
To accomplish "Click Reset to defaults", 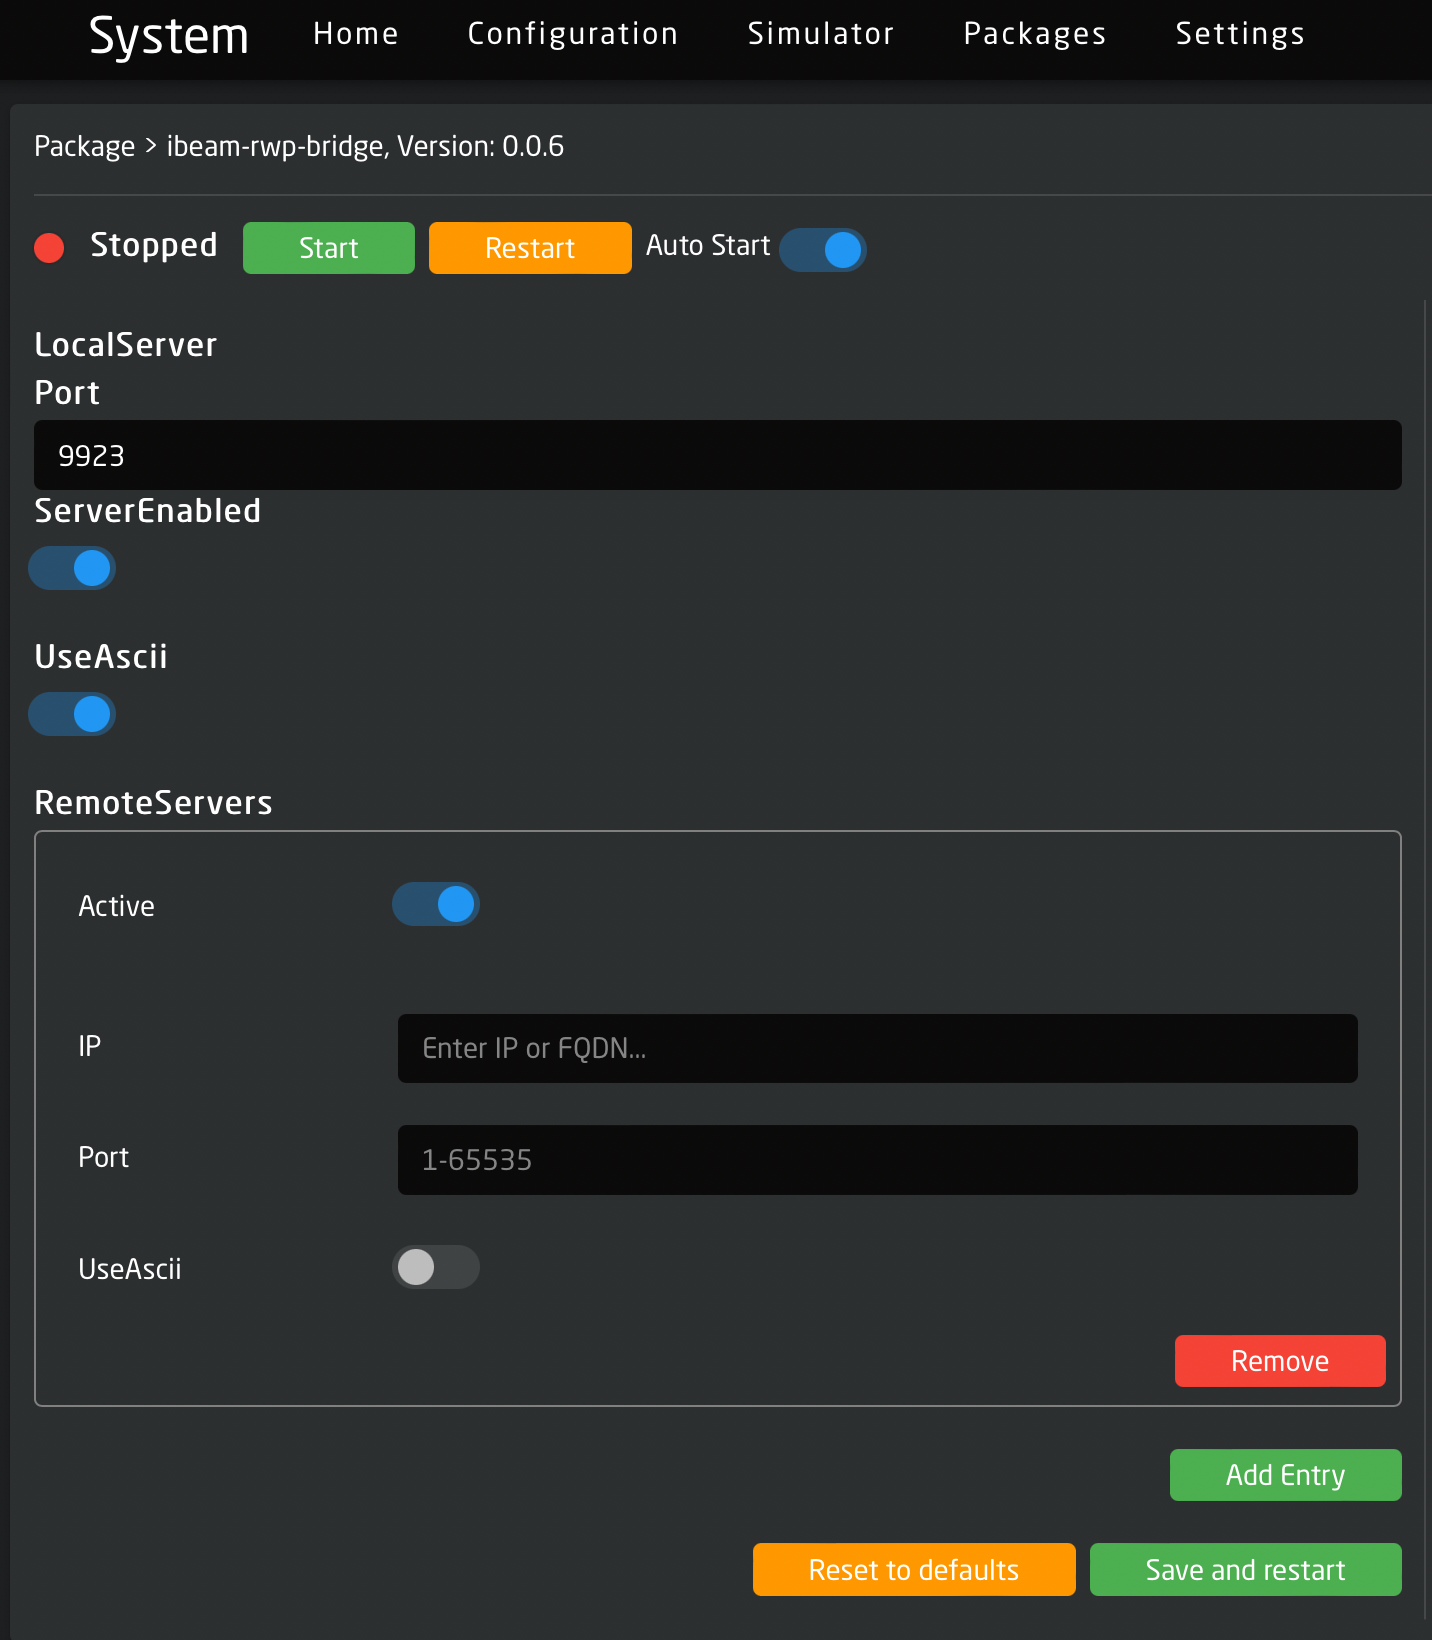I will click(x=914, y=1570).
